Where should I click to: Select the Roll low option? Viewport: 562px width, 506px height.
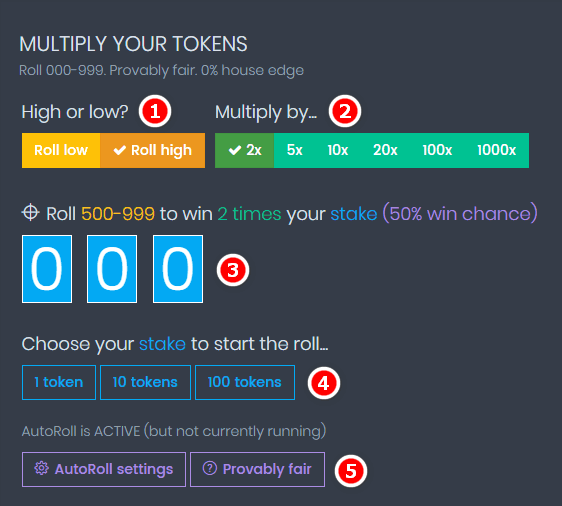click(x=61, y=151)
